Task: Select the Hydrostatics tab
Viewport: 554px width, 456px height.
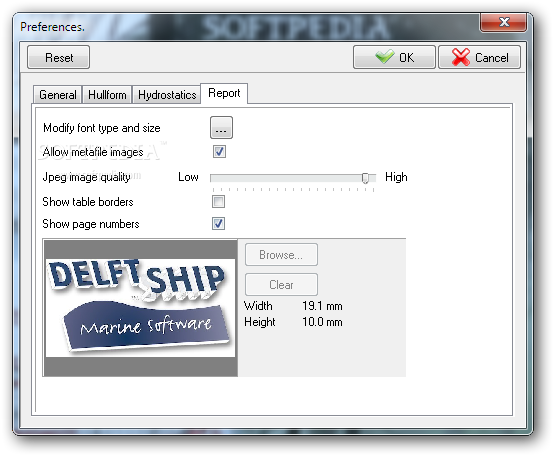Action: tap(167, 95)
